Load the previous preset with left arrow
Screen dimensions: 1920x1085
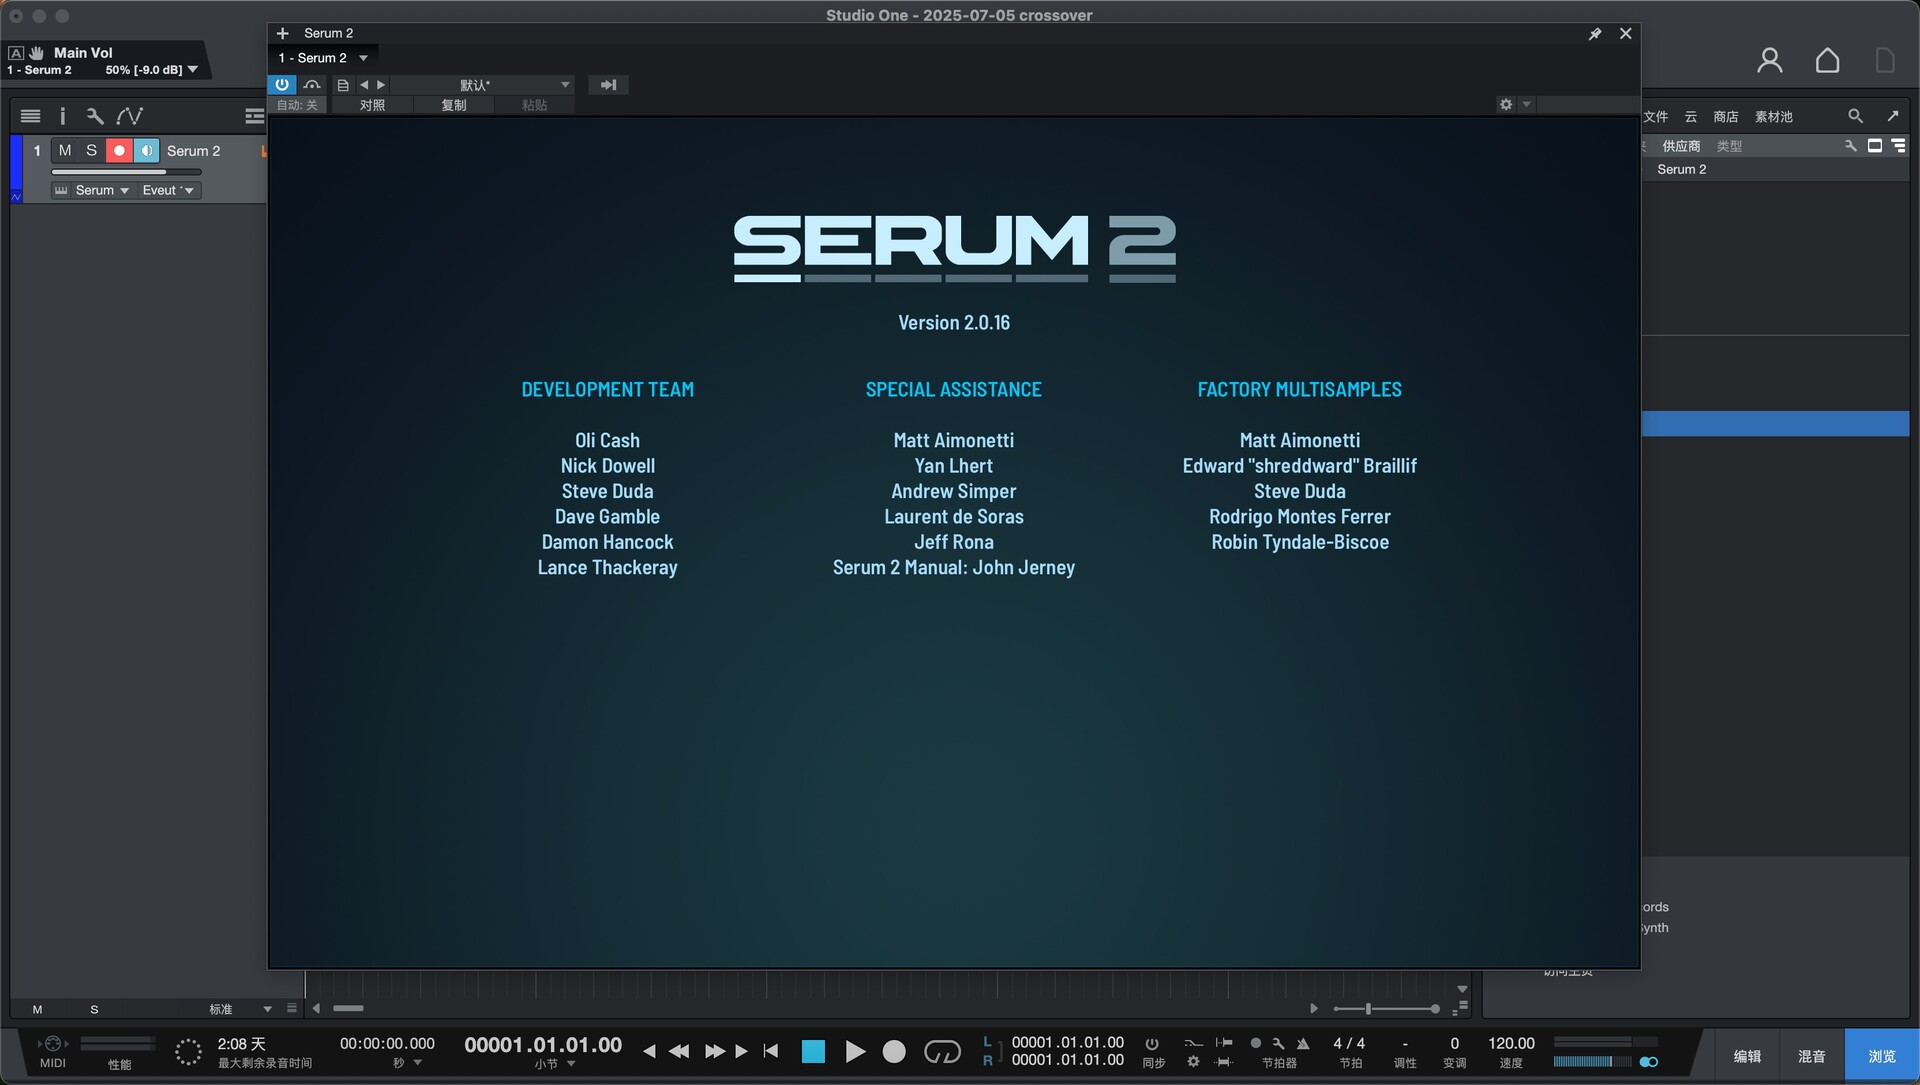tap(364, 85)
